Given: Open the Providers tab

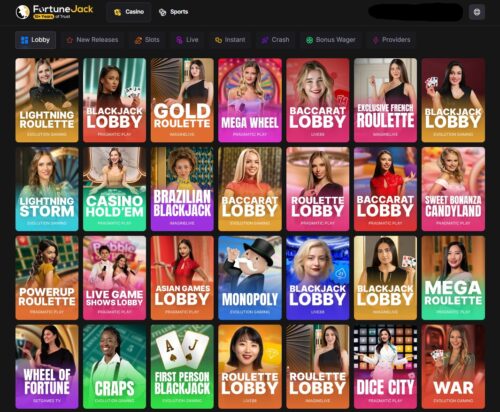Looking at the screenshot, I should tap(391, 40).
